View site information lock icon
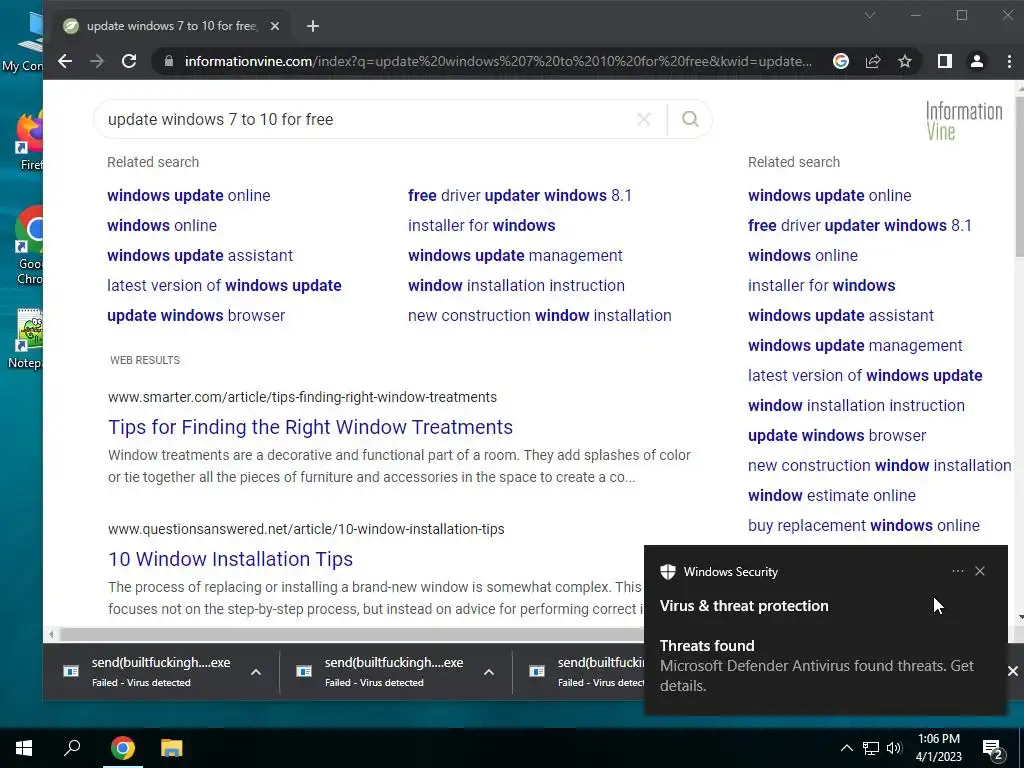Screen dimensions: 1024x768 click(x=169, y=61)
